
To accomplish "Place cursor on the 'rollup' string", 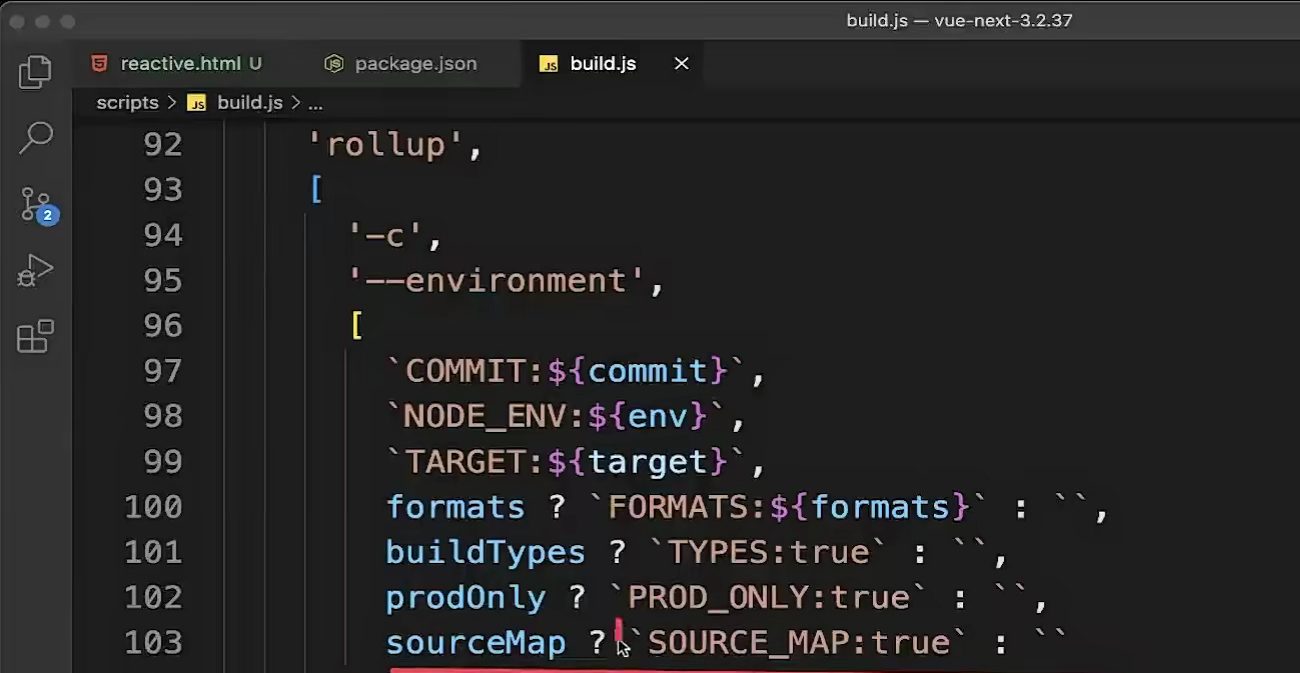I will (386, 145).
